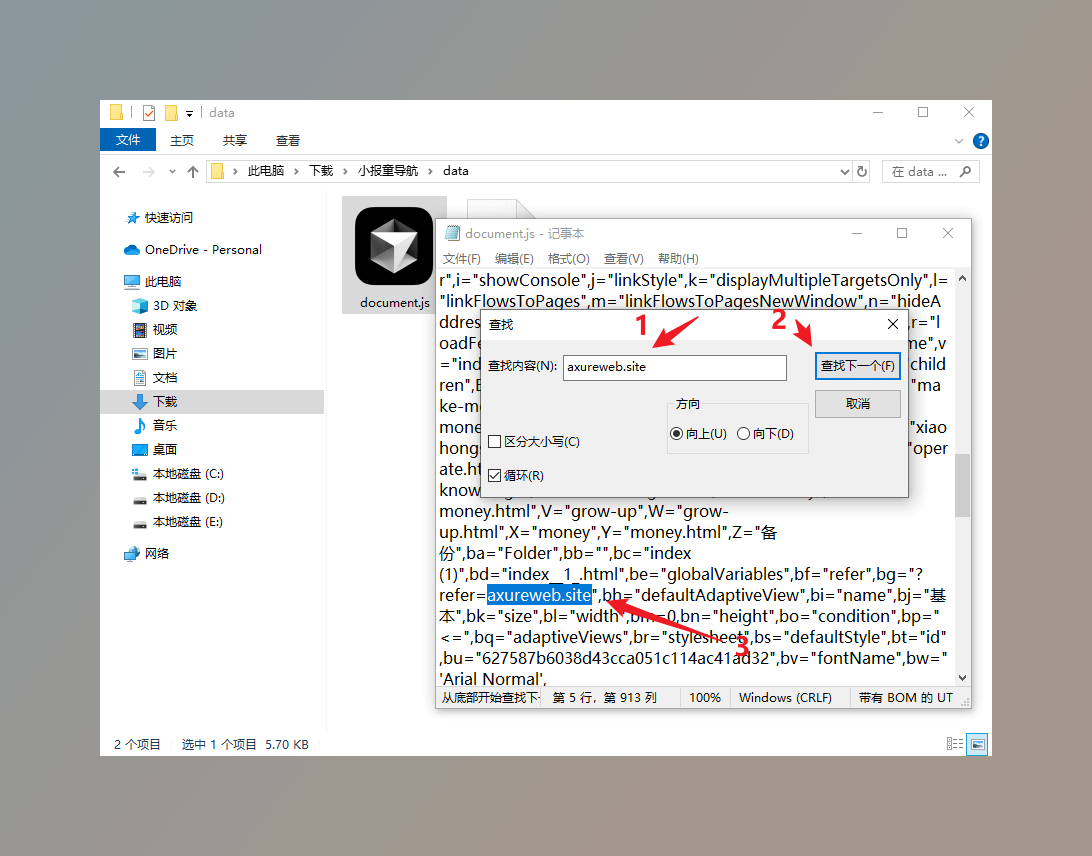Viewport: 1092px width, 856px height.
Task: Open Notepad 编辑(E) menu
Action: [x=514, y=258]
